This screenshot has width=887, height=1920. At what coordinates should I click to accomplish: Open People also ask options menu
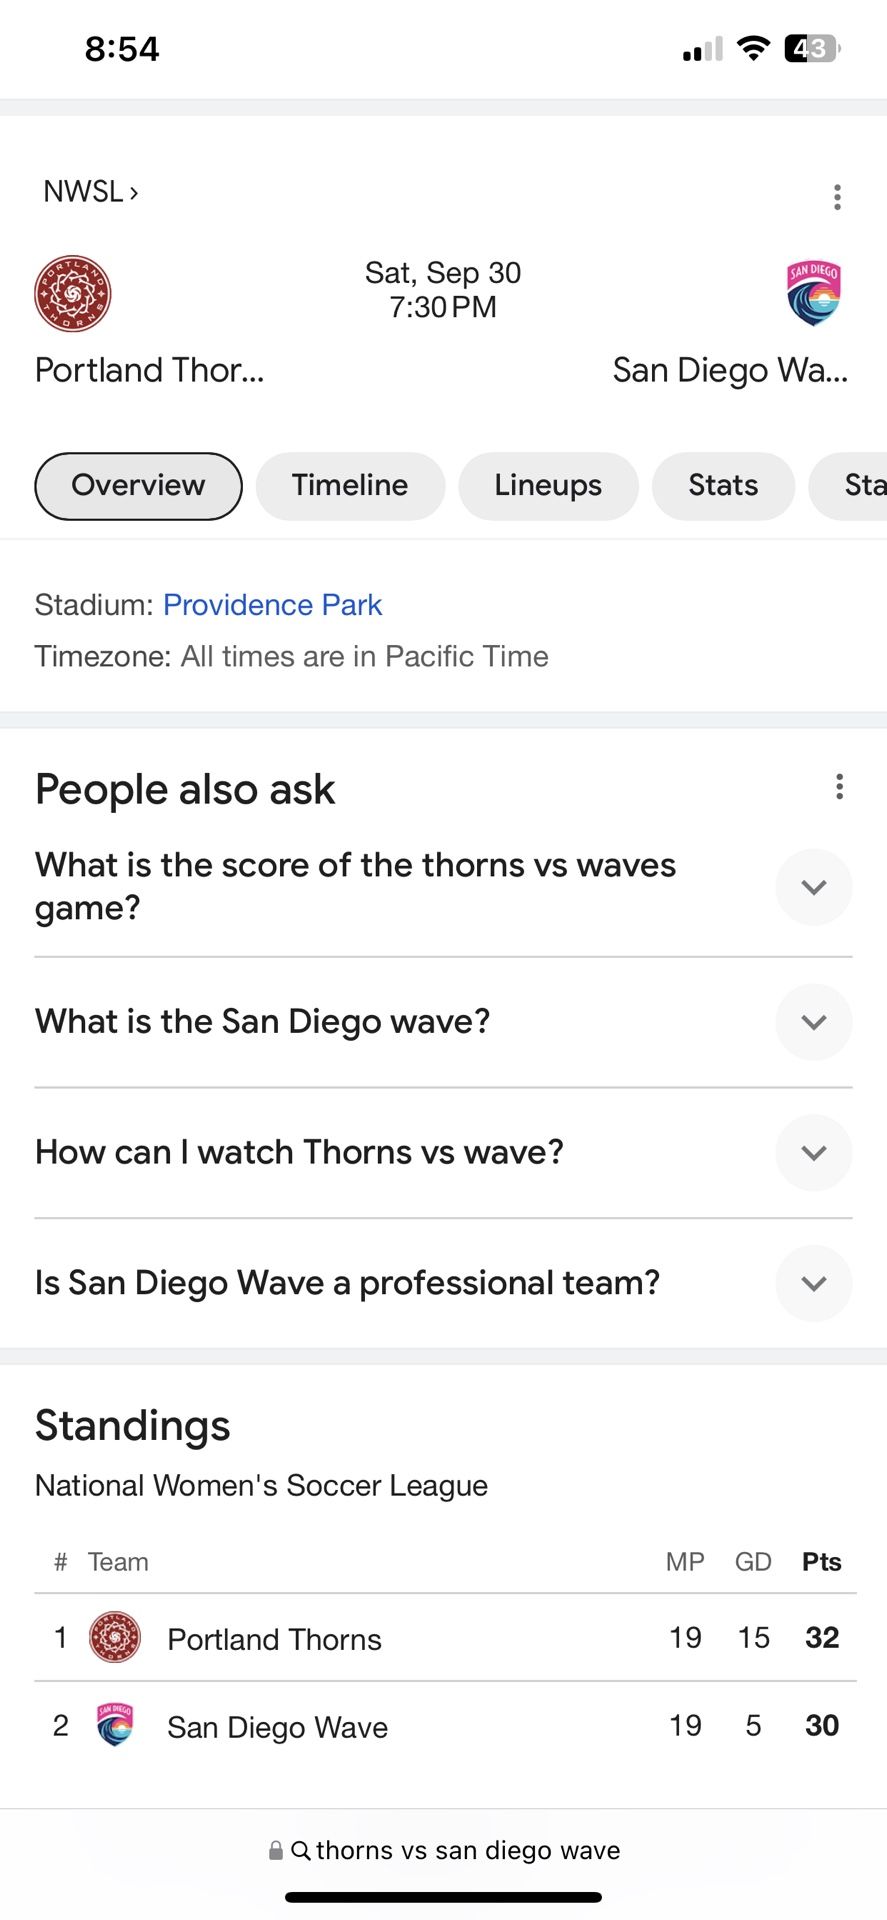click(x=839, y=787)
